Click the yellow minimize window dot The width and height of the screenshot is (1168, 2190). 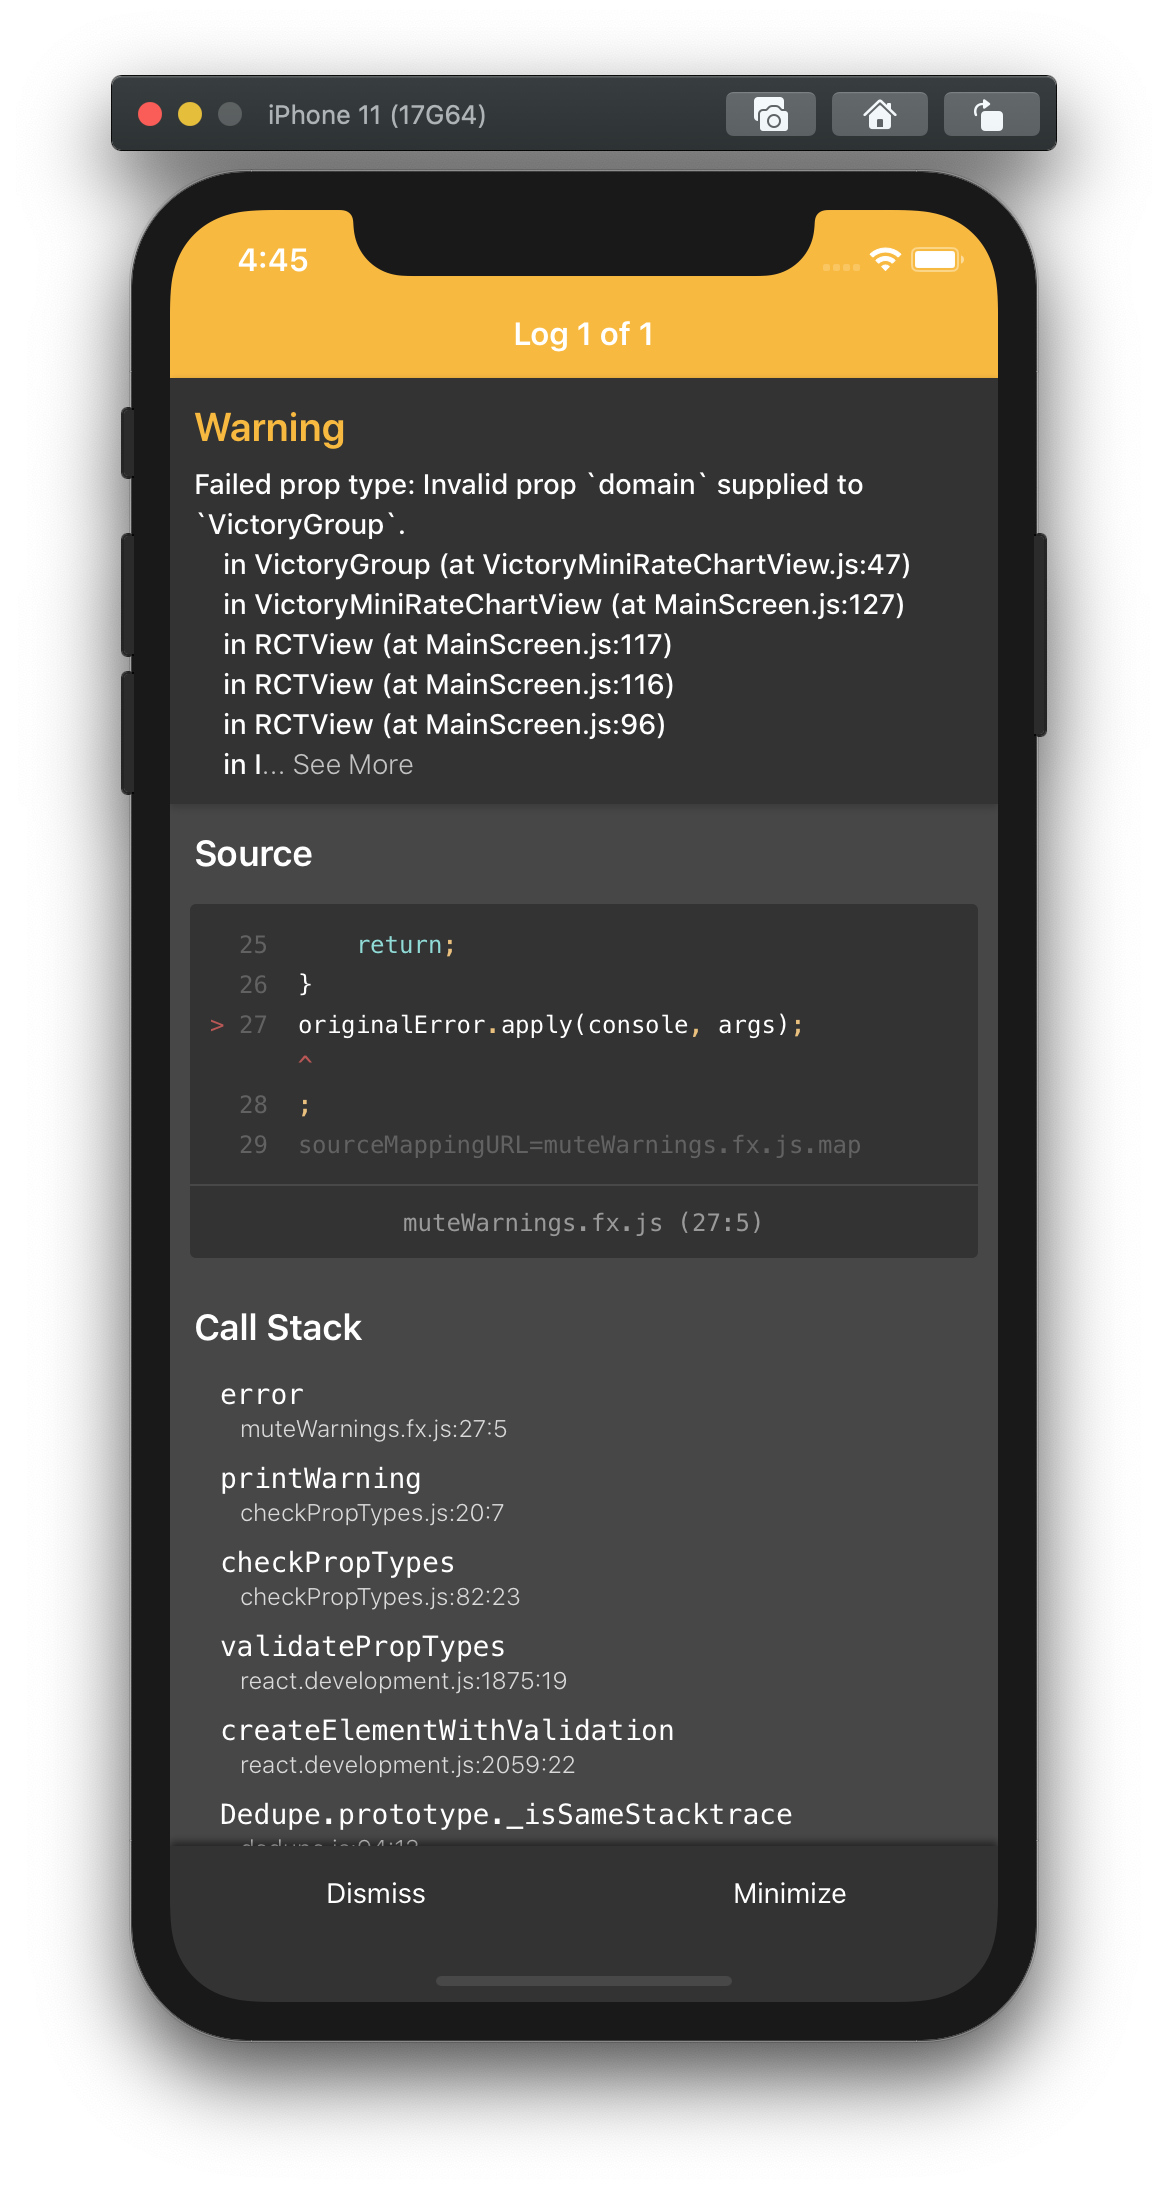pos(190,114)
